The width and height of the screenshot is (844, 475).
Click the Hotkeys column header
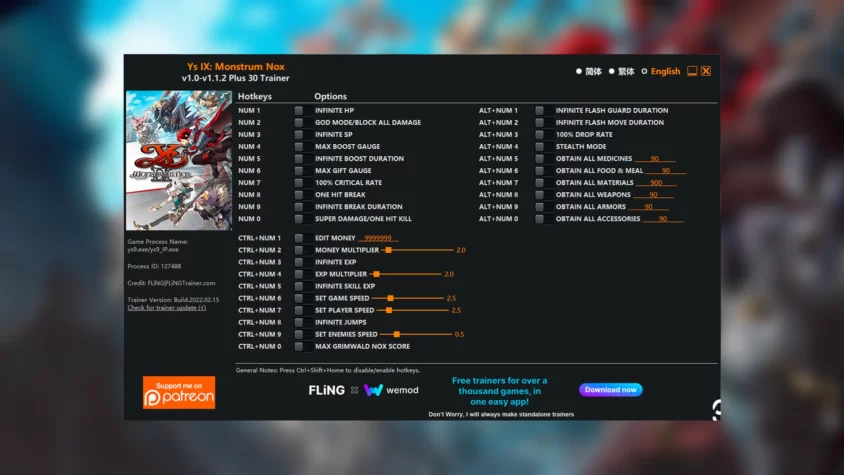coord(255,96)
